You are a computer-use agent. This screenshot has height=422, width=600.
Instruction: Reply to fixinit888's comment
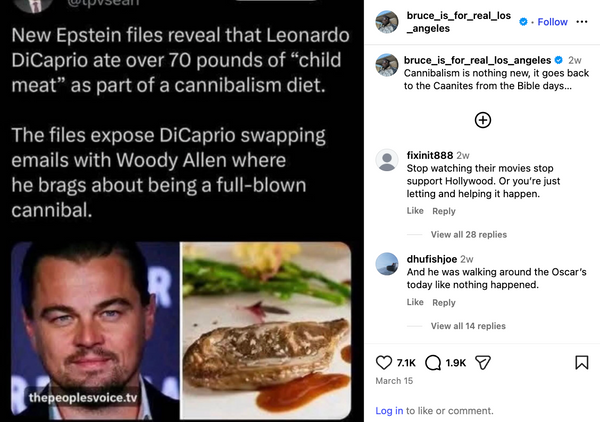tap(443, 211)
